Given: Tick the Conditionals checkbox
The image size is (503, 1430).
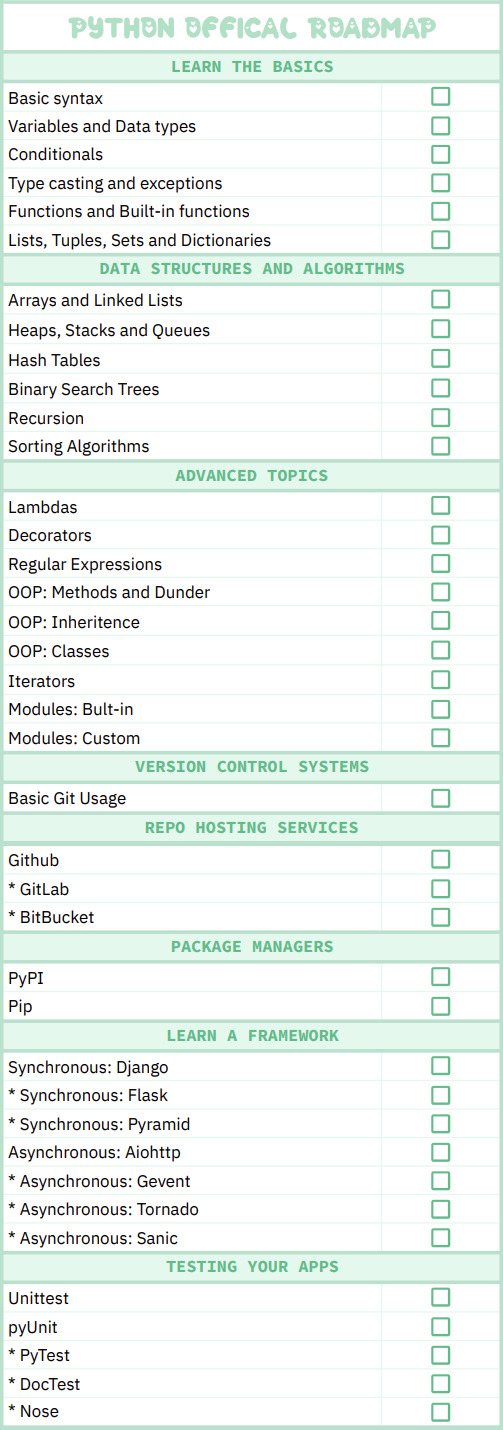Looking at the screenshot, I should (440, 154).
